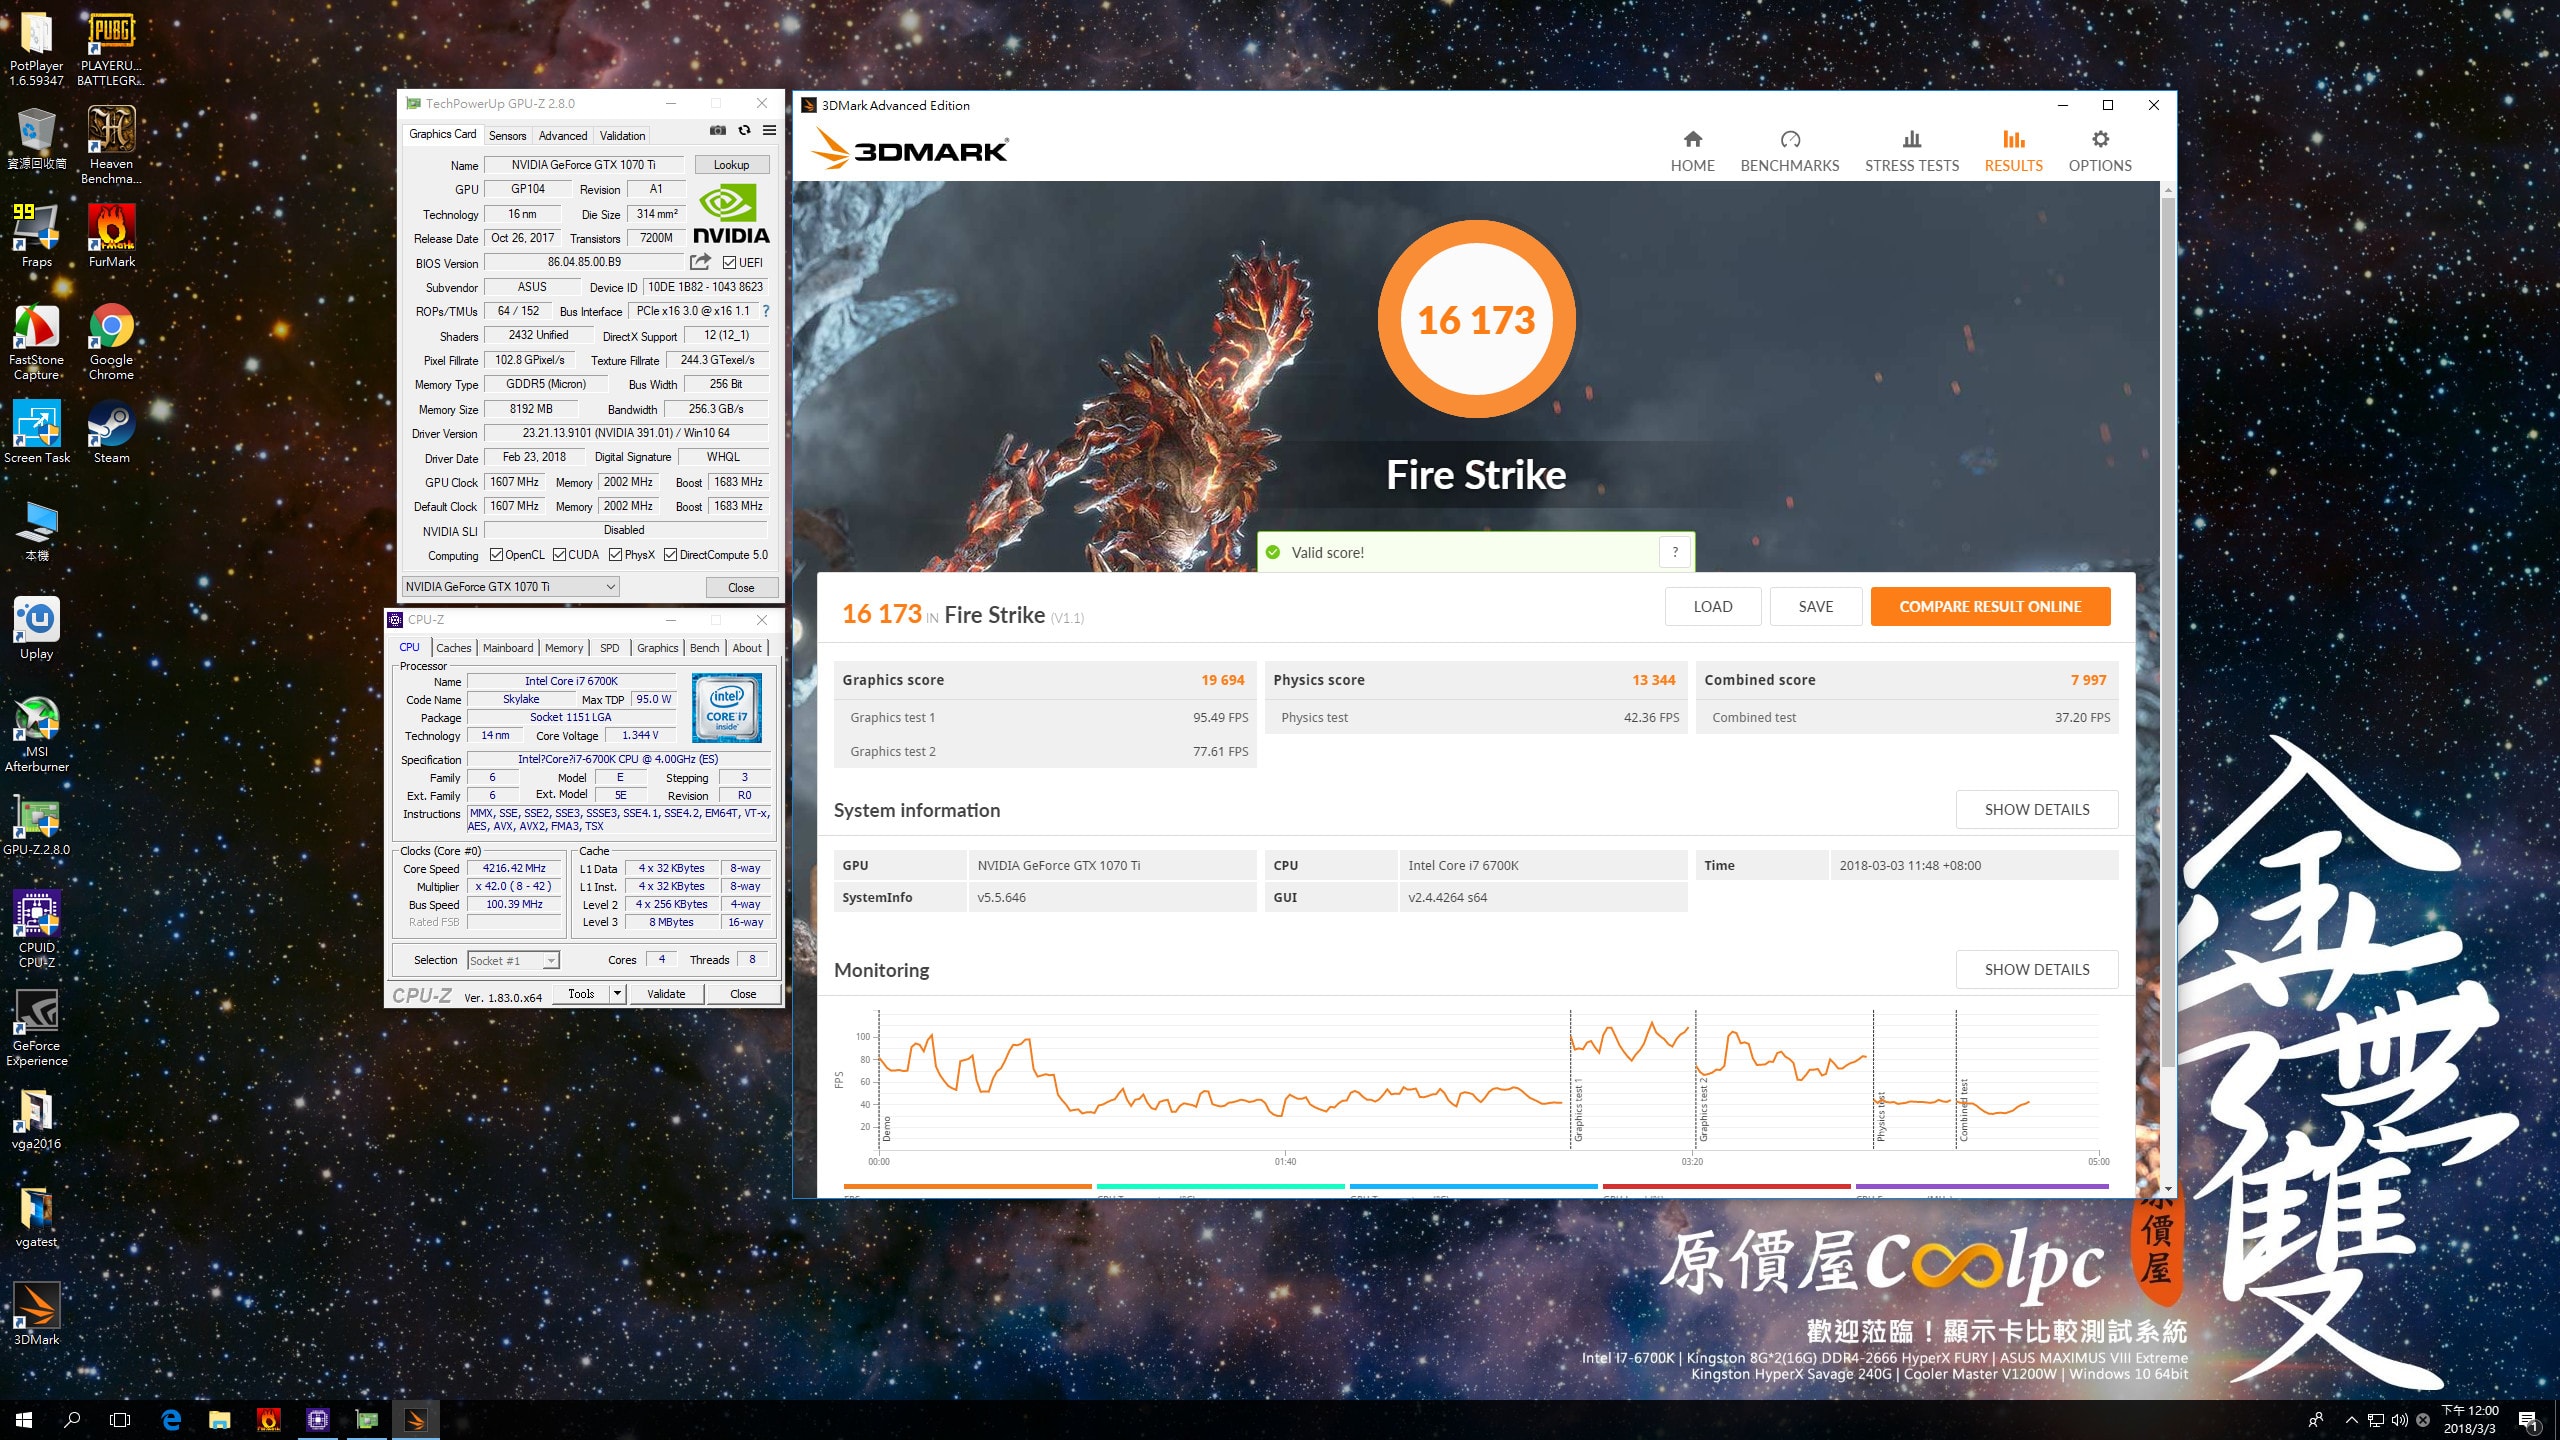Click COMPARE RESULT ONLINE button
This screenshot has height=1440, width=2560.
(x=1990, y=607)
